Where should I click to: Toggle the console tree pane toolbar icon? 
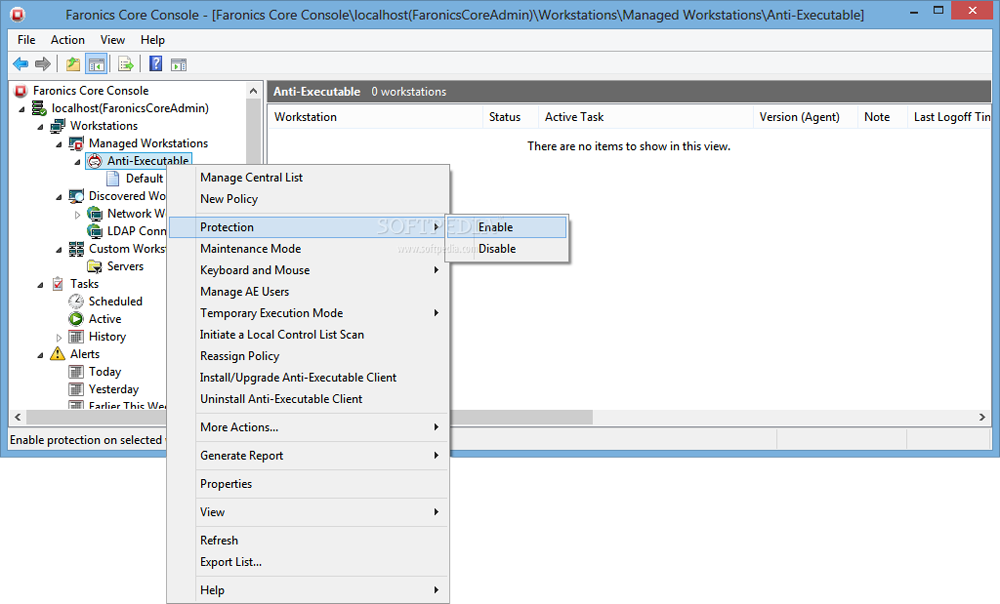coord(96,64)
